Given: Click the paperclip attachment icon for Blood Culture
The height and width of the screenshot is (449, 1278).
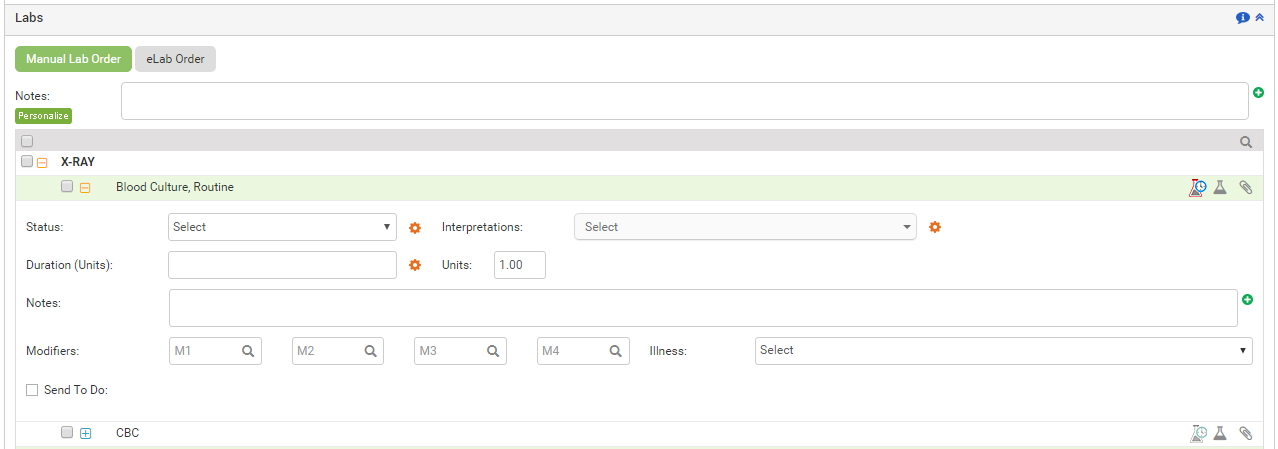Looking at the screenshot, I should click(1245, 187).
